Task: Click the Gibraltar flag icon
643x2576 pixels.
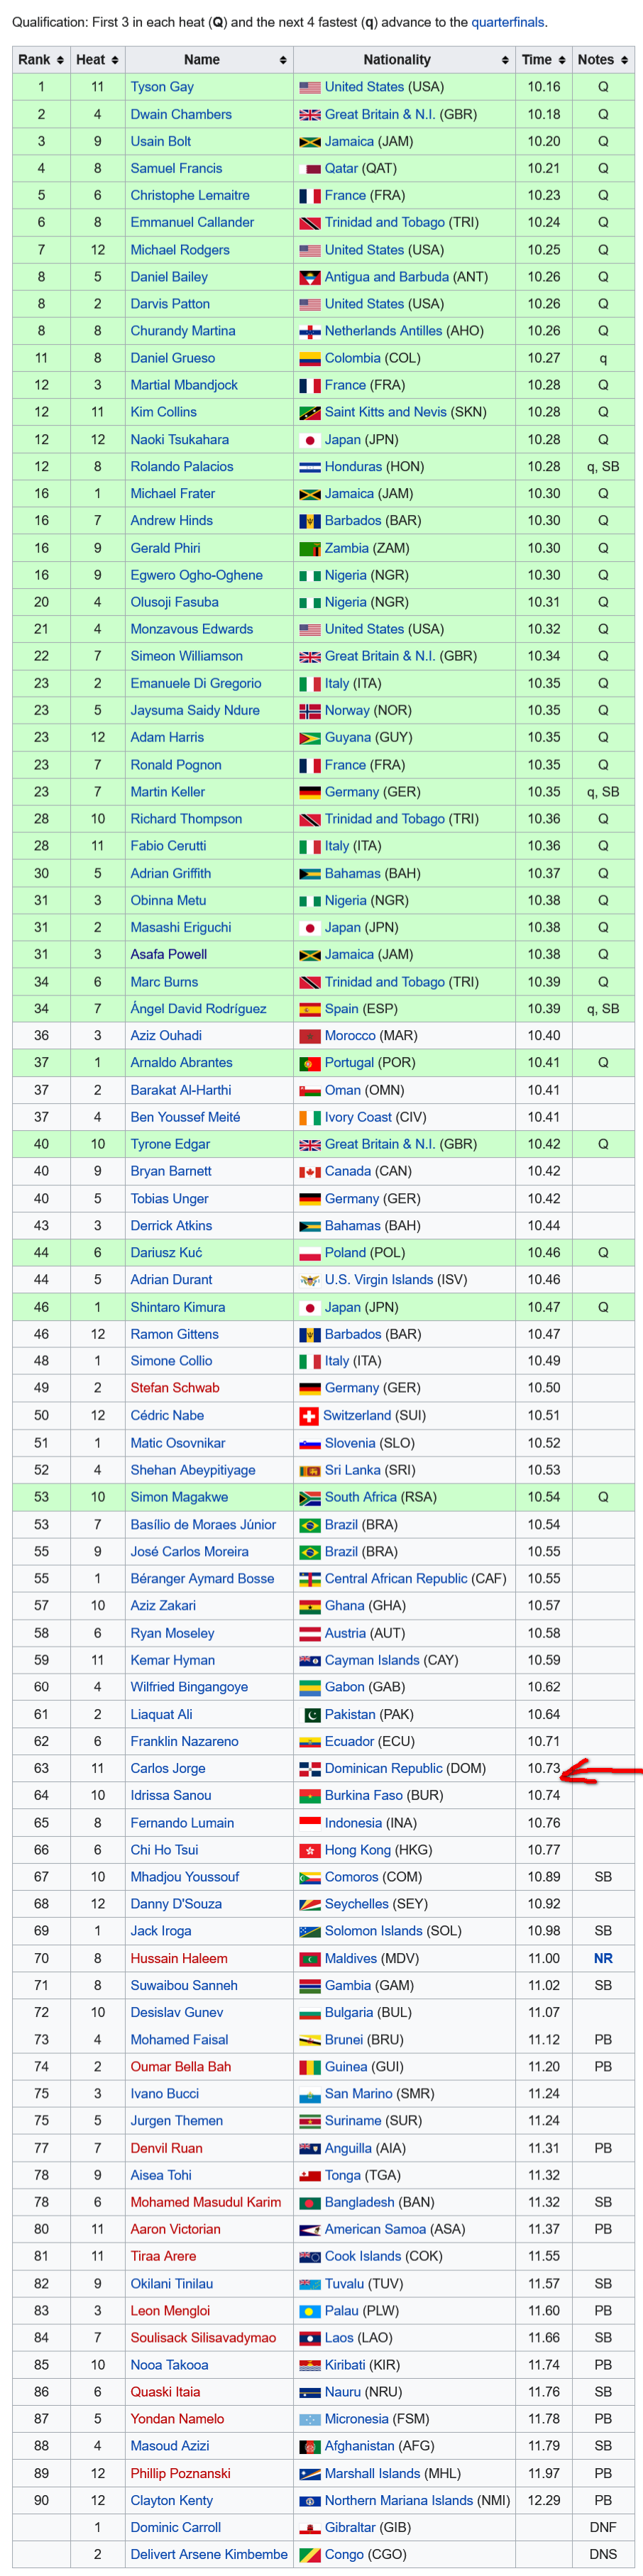Action: (x=310, y=2527)
